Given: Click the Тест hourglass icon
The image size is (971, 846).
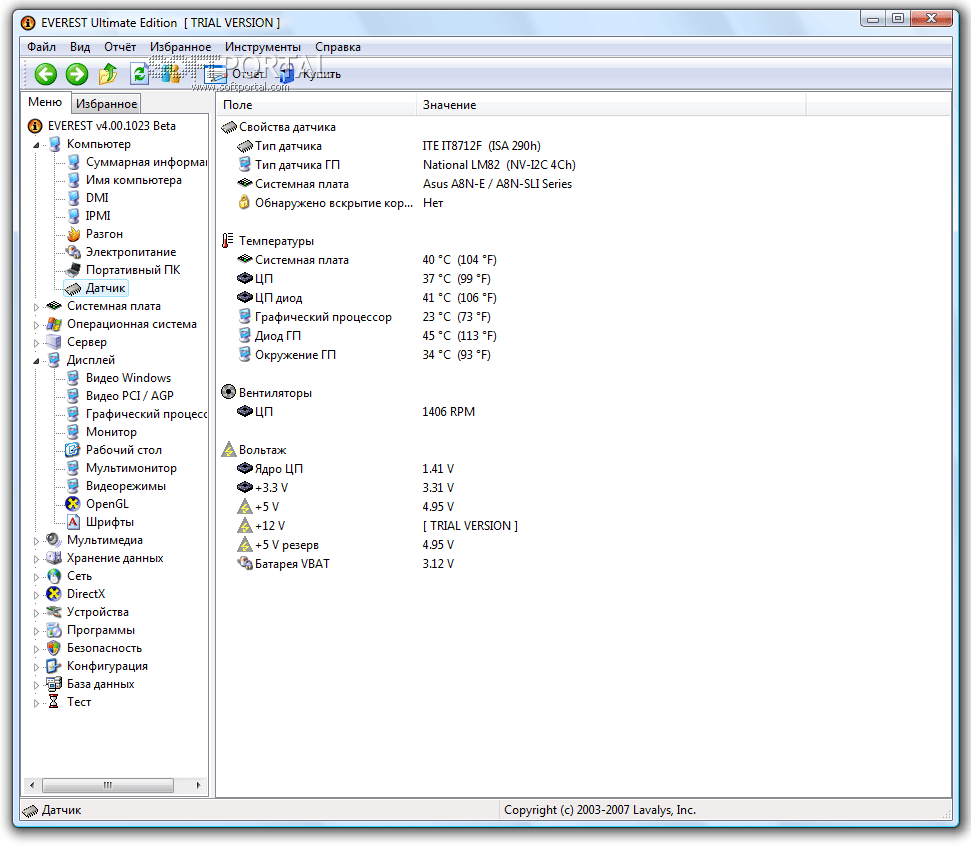Looking at the screenshot, I should (54, 702).
